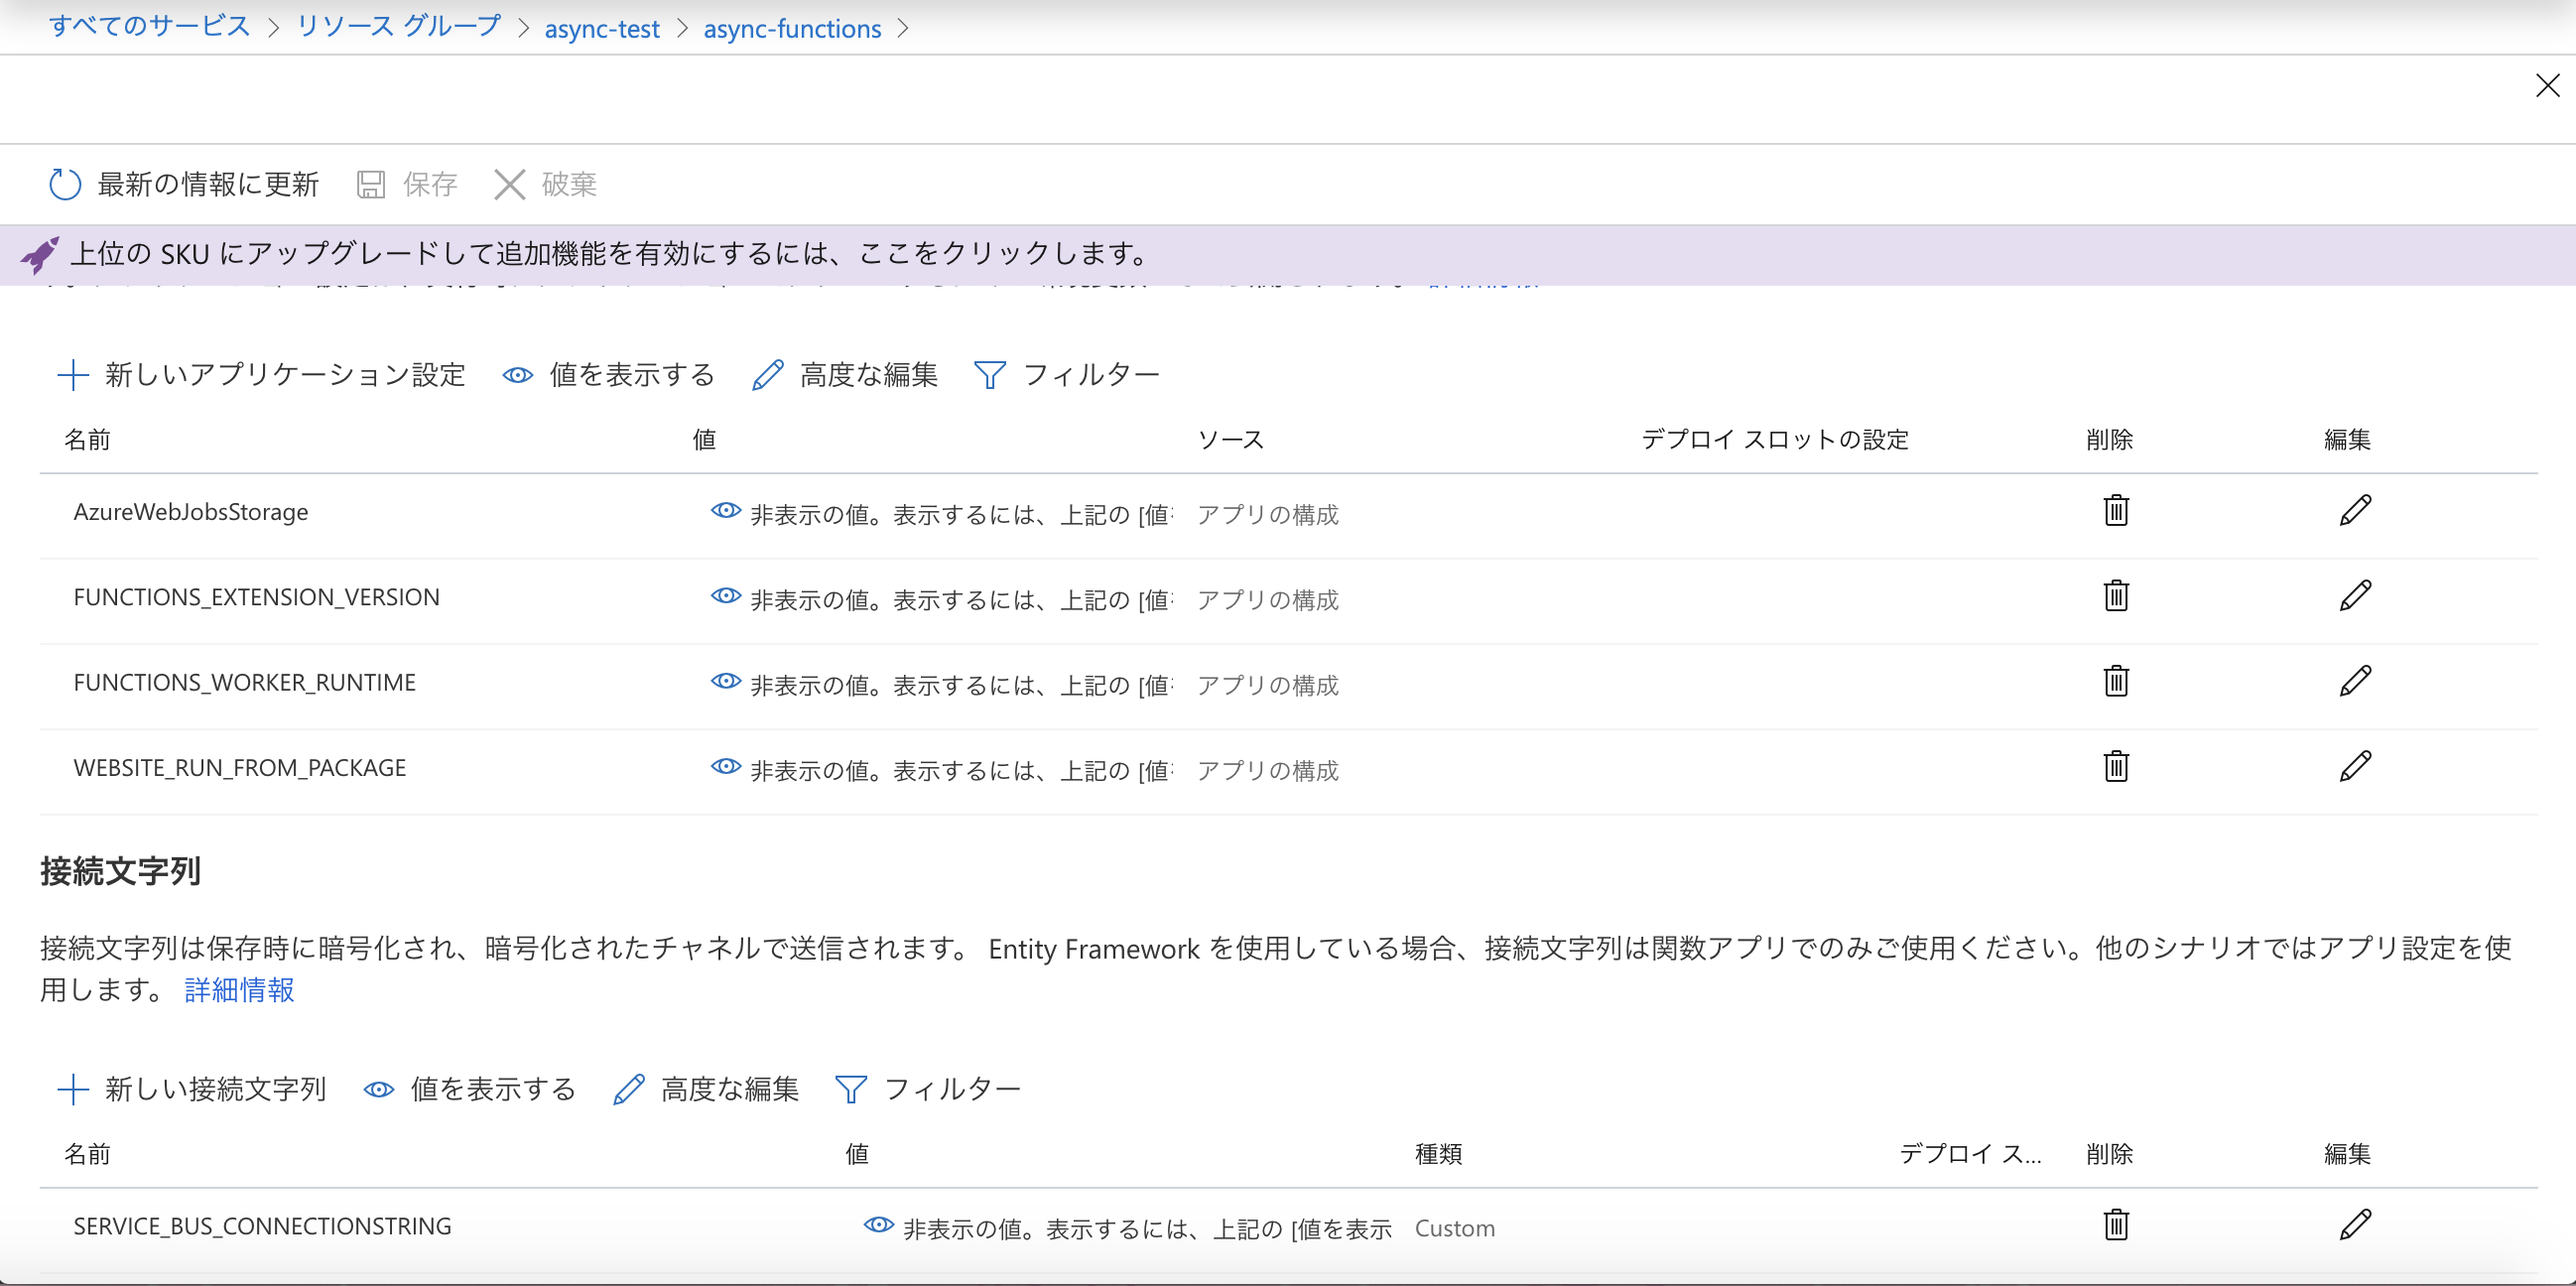Click アプリの構成 in the AzureWebJobsStorage row
2576x1286 pixels.
point(1267,514)
